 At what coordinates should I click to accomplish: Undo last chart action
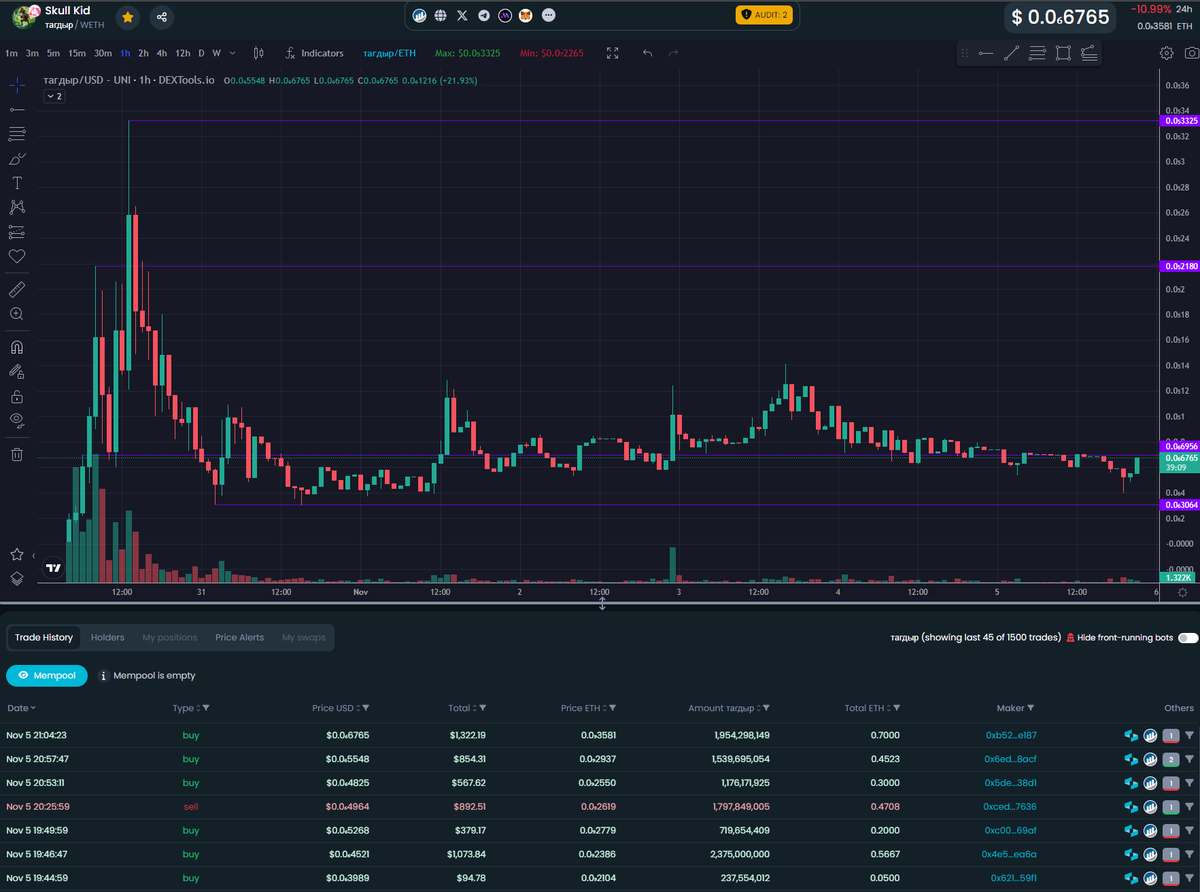click(x=648, y=53)
